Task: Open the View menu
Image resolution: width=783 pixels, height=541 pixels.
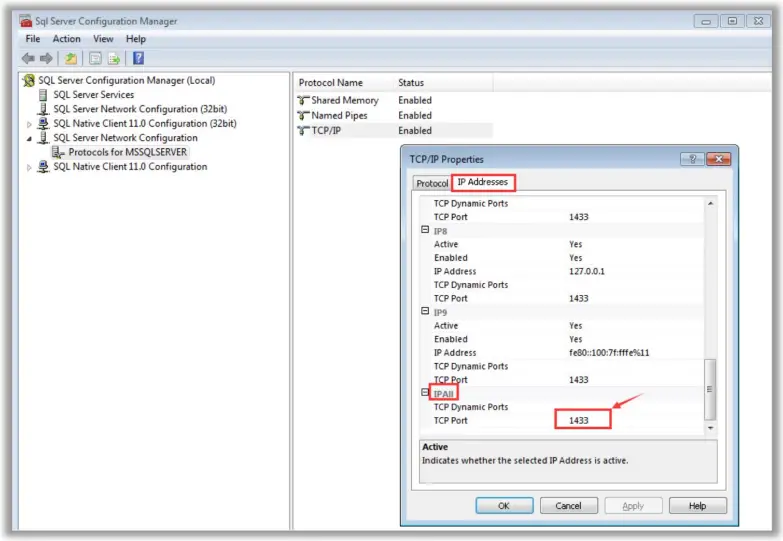Action: click(103, 39)
